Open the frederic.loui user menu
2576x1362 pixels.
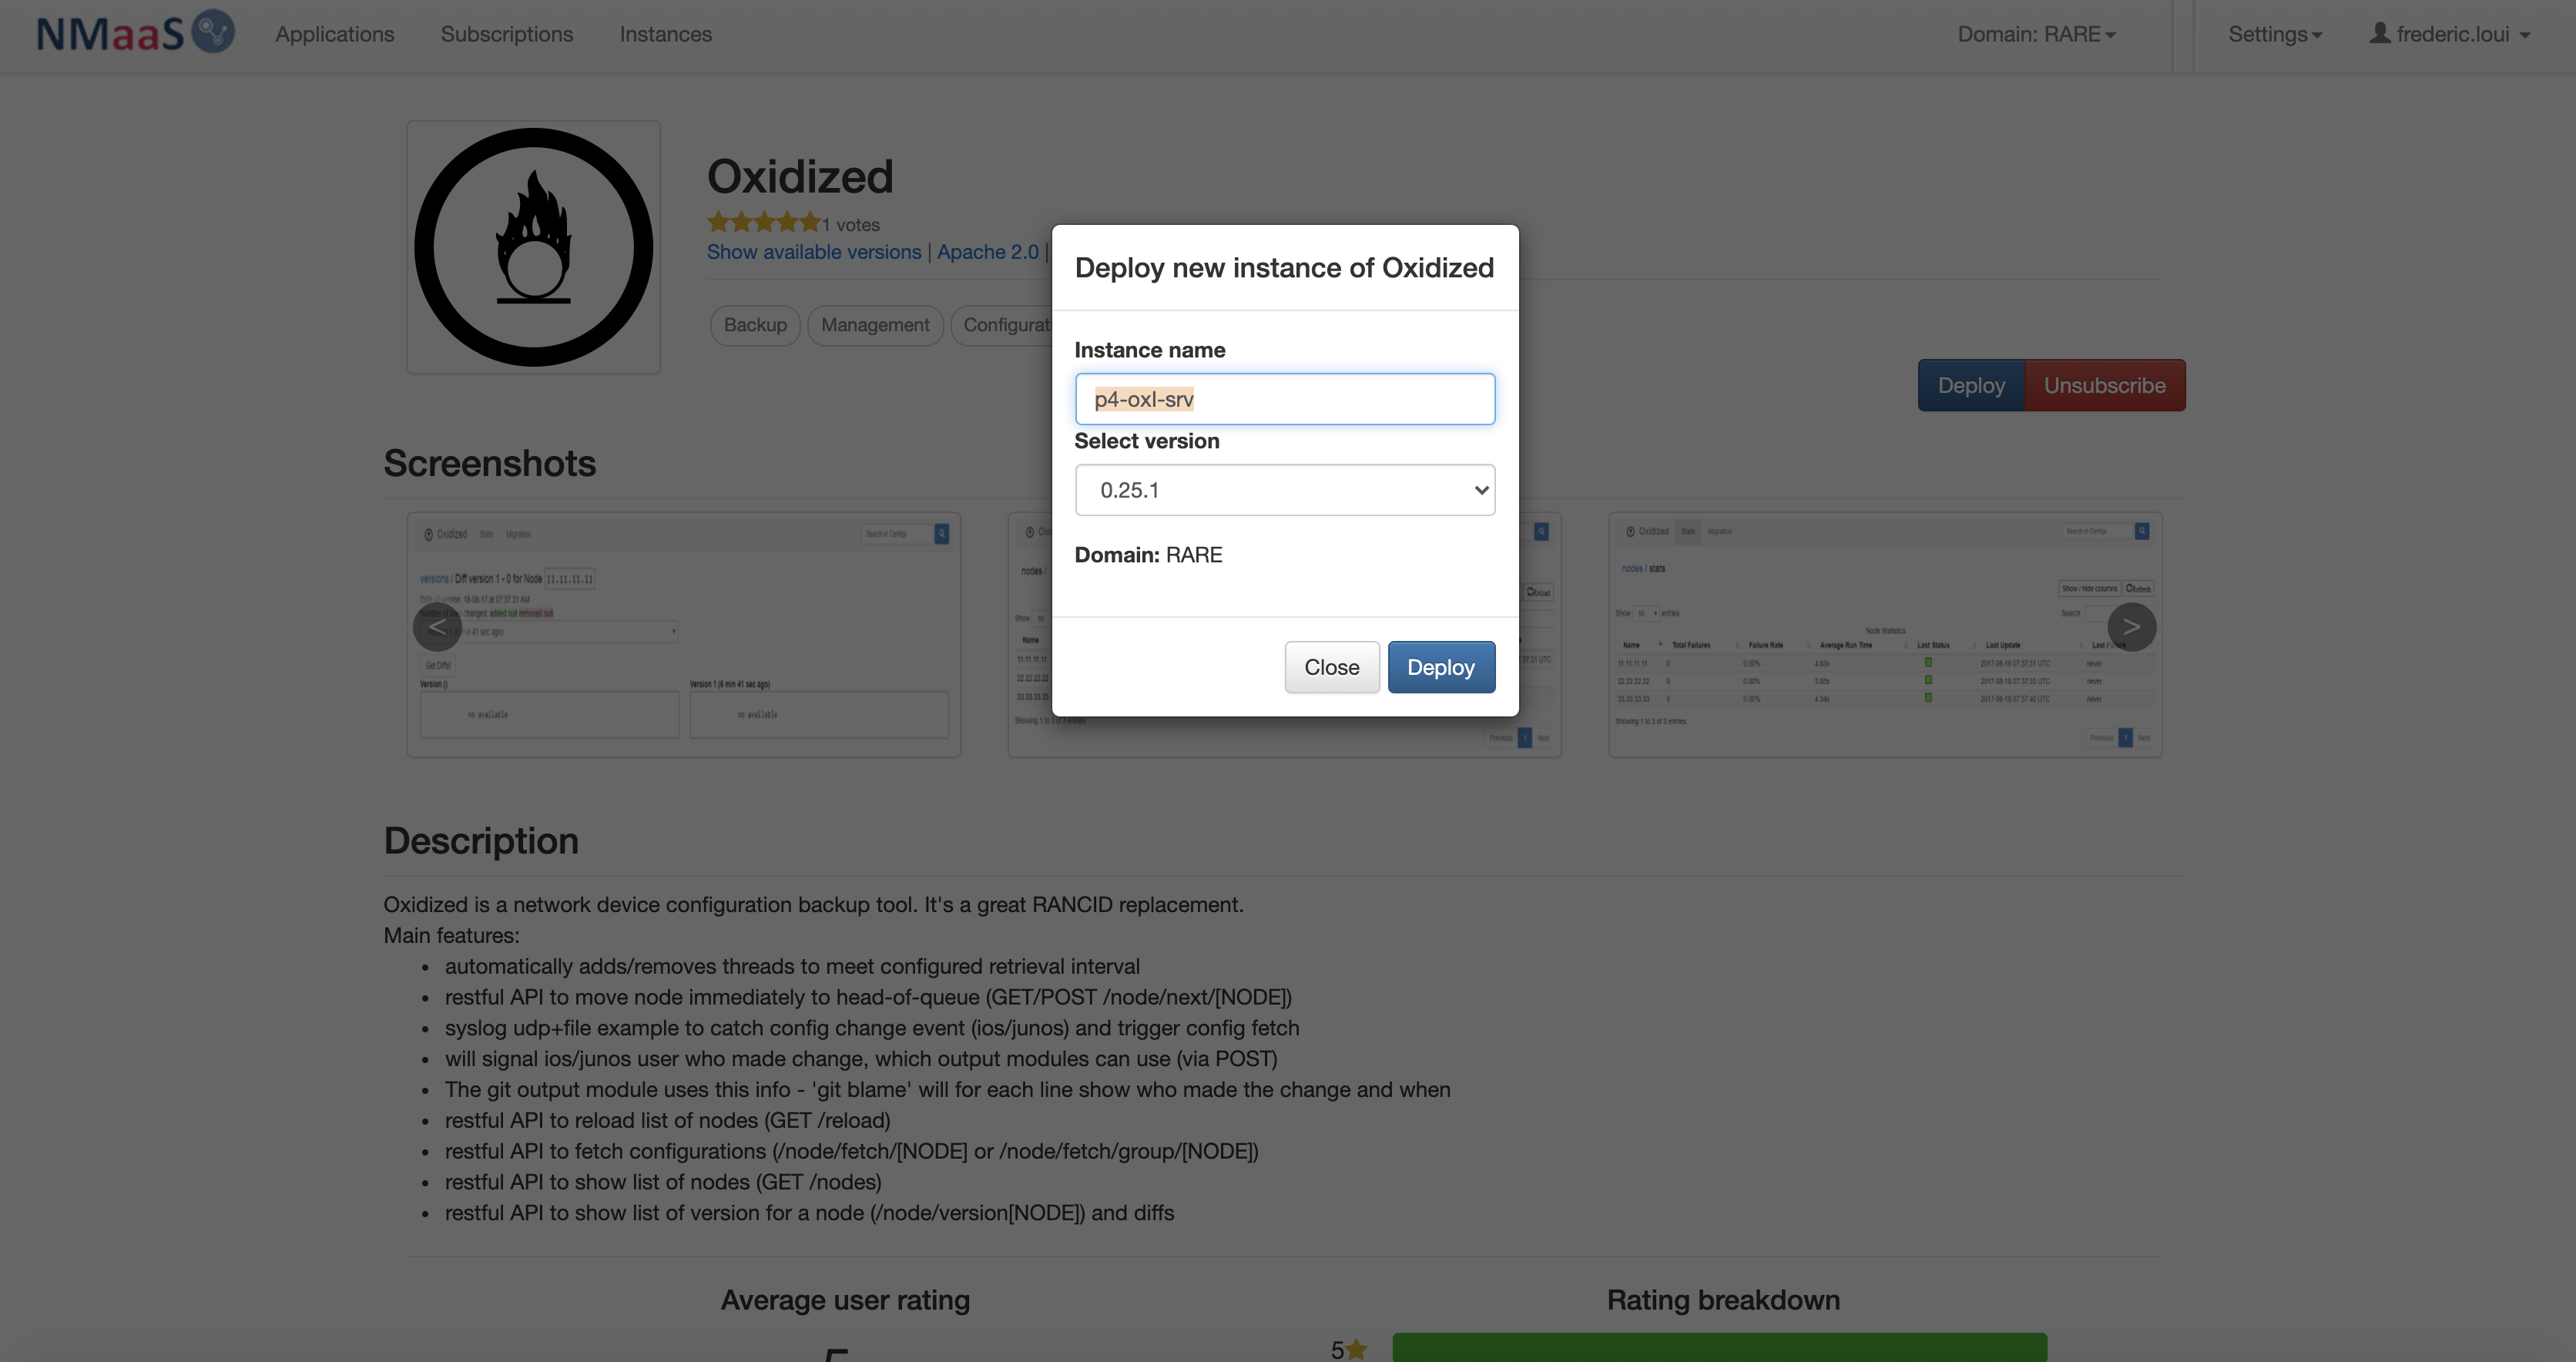(x=2449, y=34)
